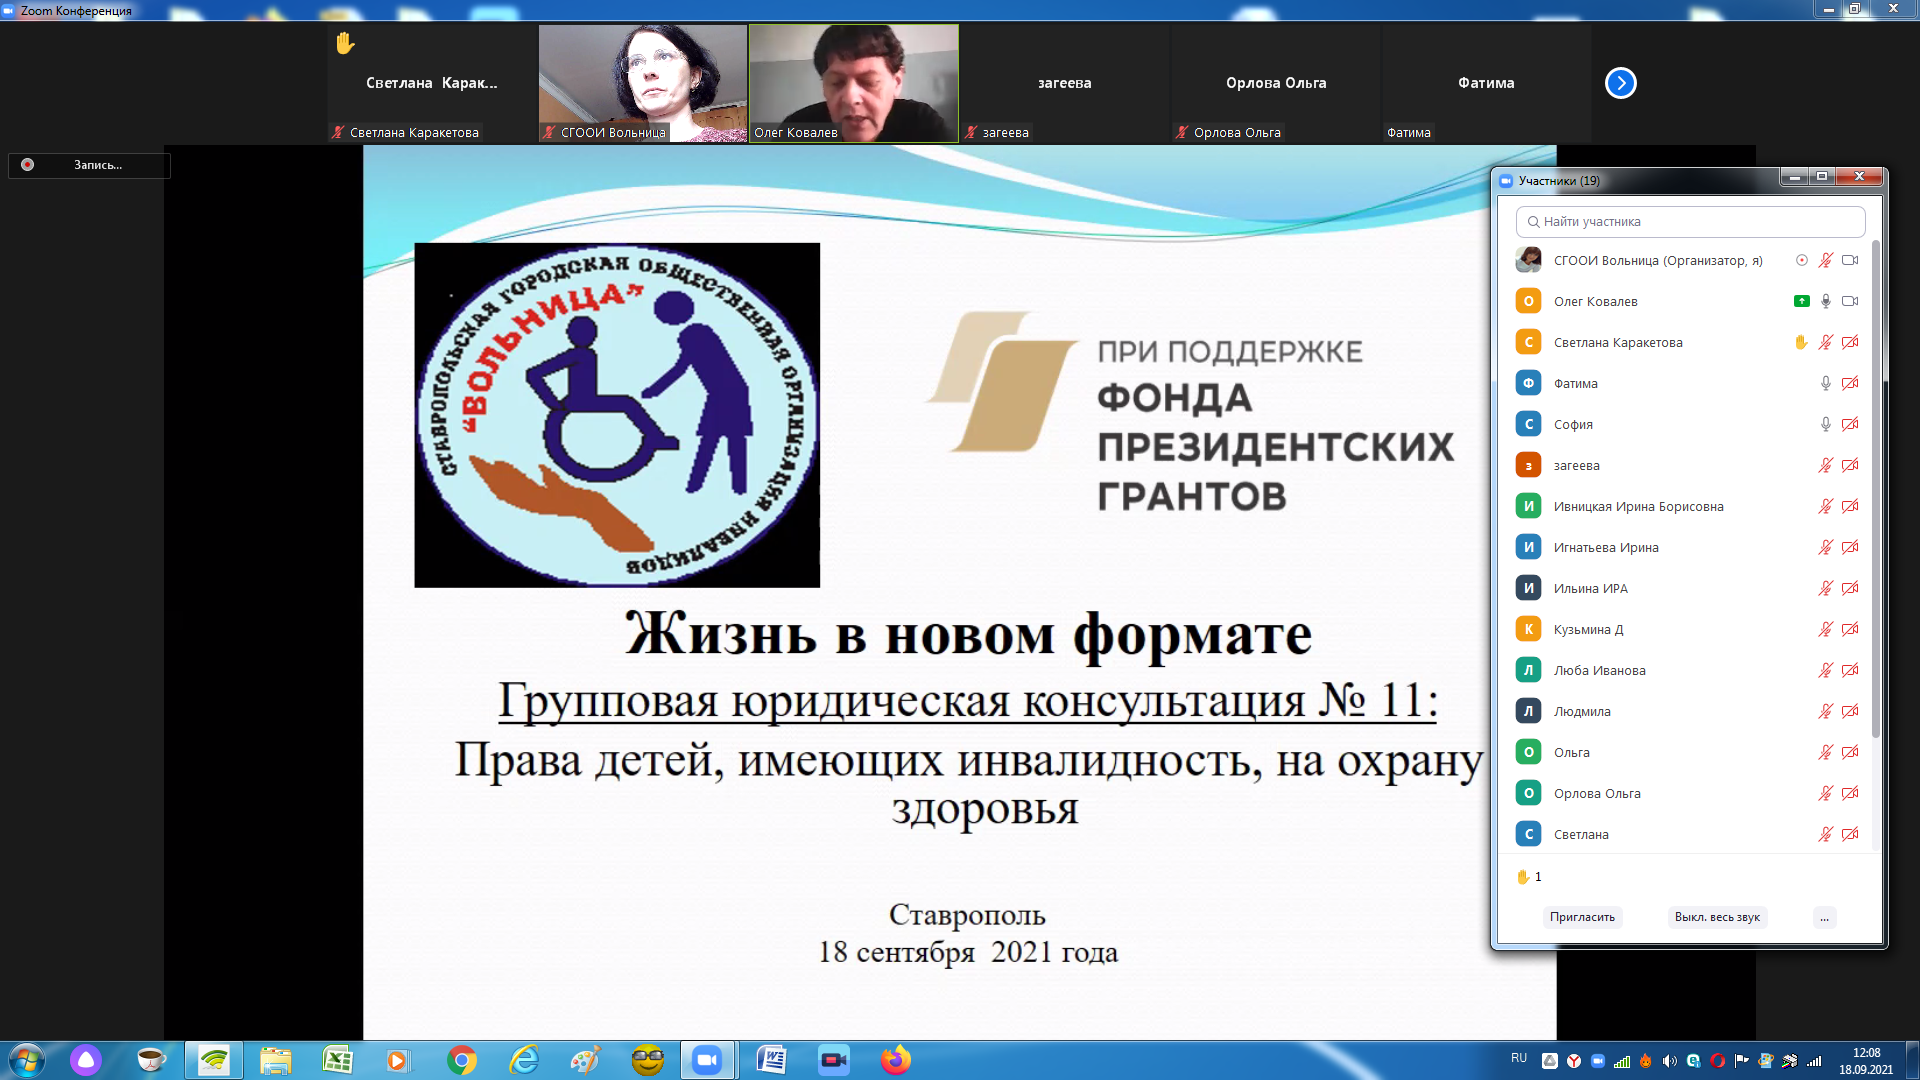
Task: Click the muted mic icon for Светлана
Action: (1825, 834)
